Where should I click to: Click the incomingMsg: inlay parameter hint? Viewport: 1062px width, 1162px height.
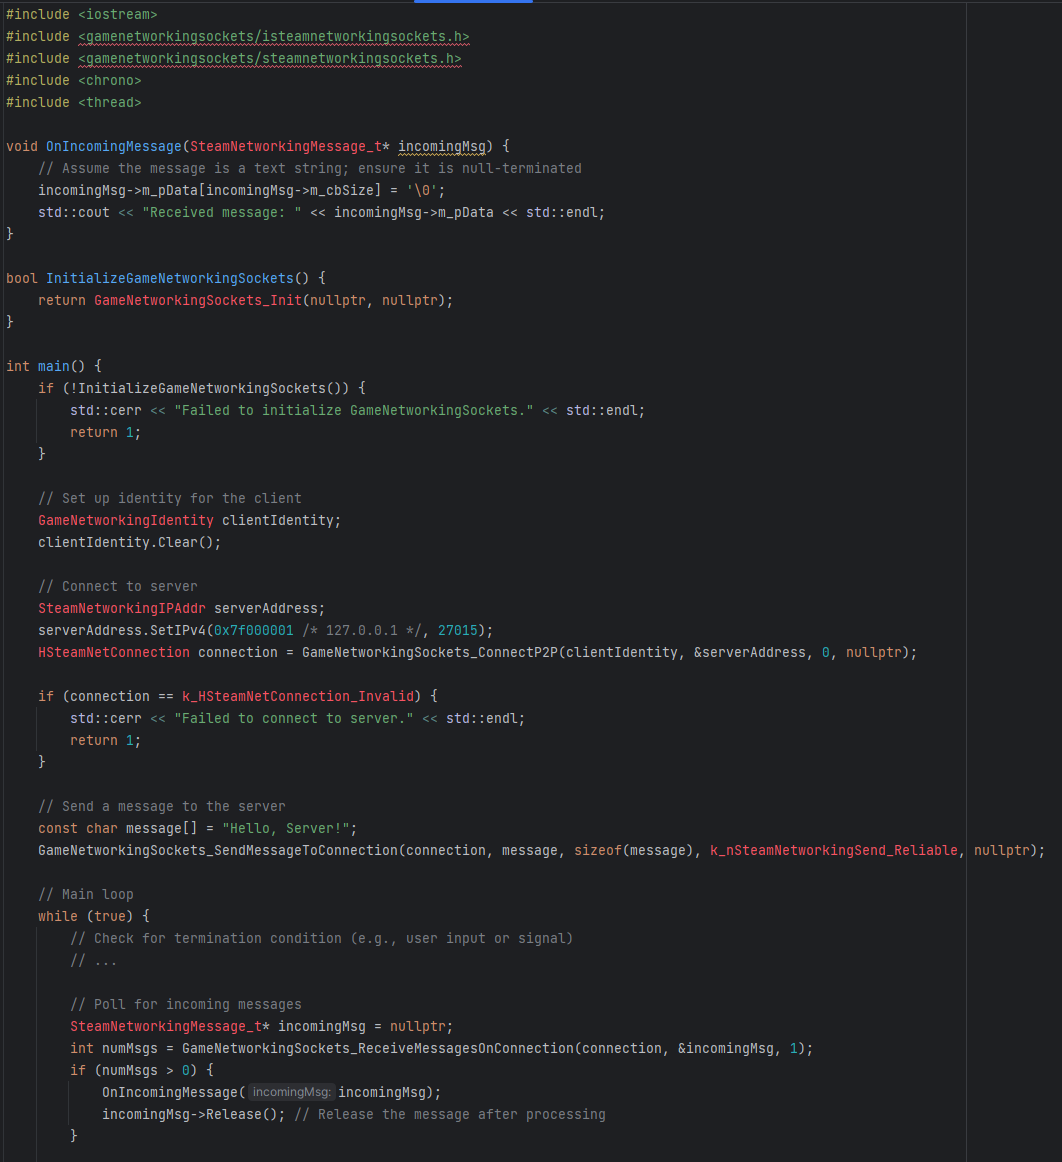pyautogui.click(x=292, y=1092)
